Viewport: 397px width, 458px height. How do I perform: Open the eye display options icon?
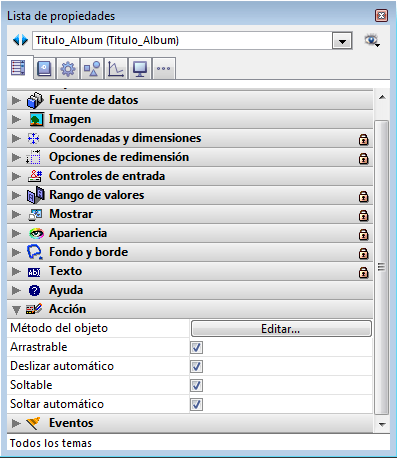click(372, 41)
